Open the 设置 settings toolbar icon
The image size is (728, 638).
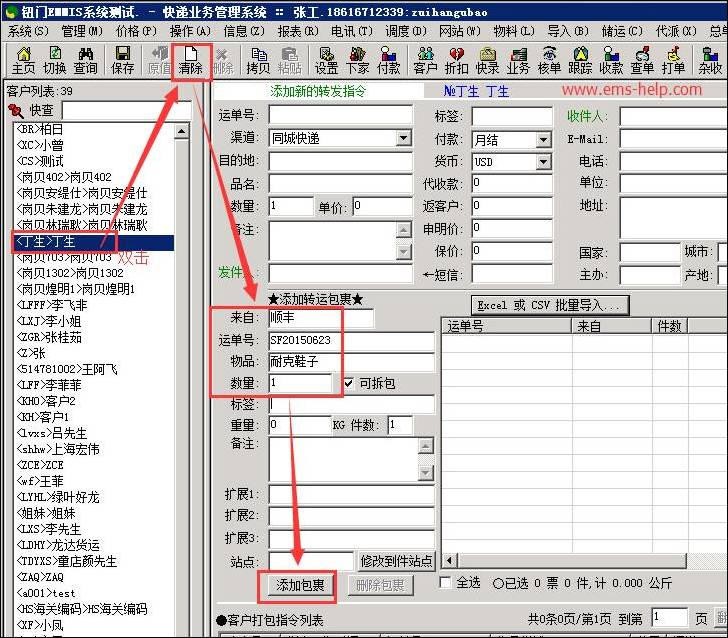click(x=326, y=61)
